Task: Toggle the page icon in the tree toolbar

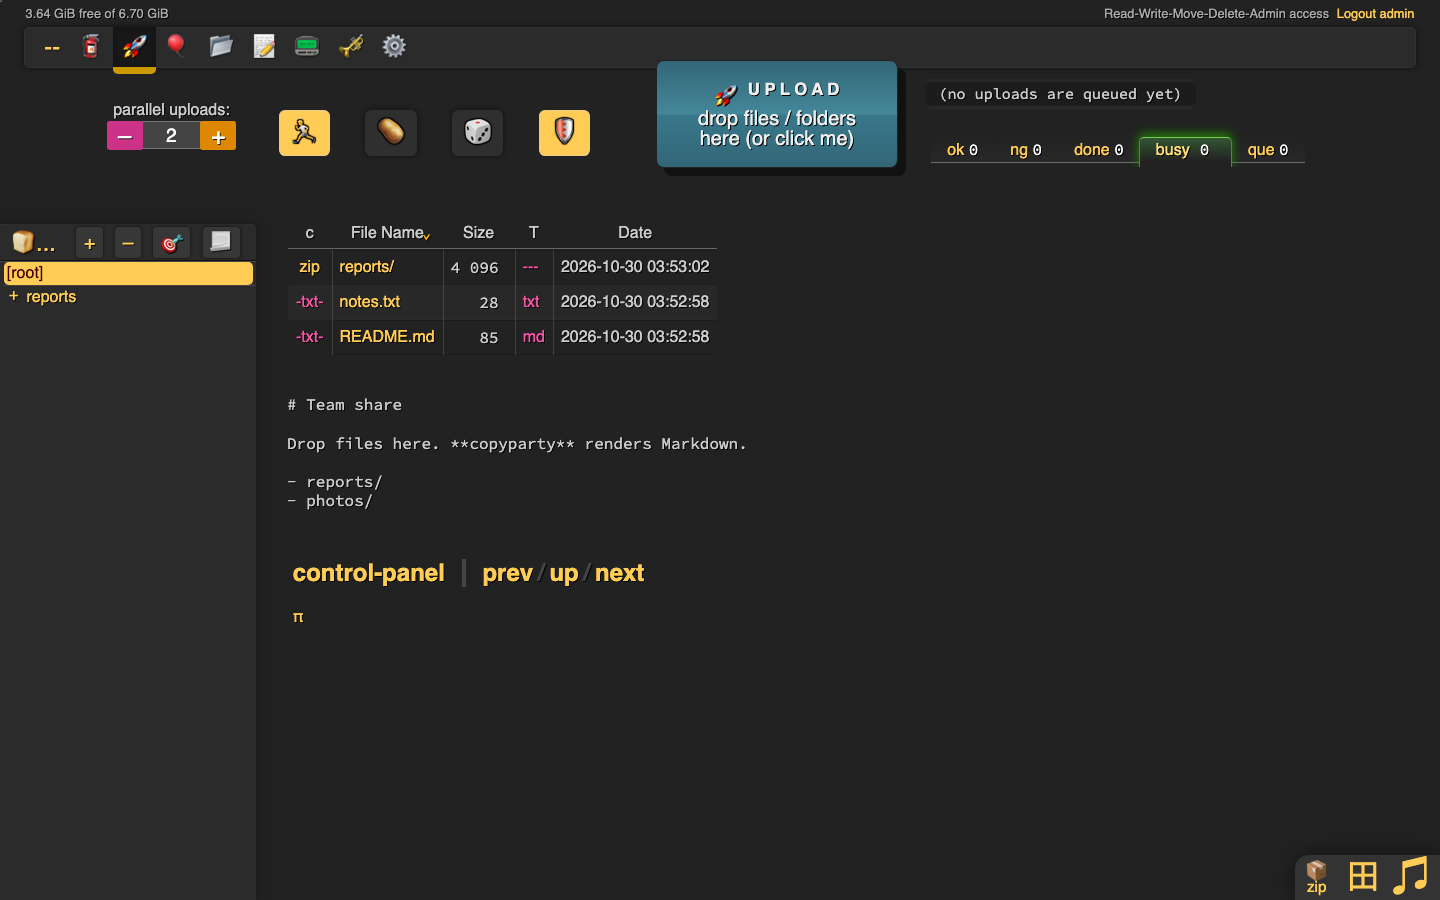Action: pos(220,242)
